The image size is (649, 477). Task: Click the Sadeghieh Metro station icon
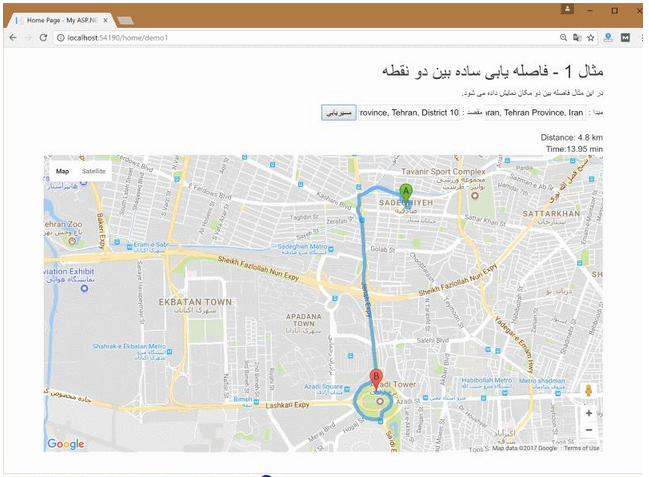click(331, 249)
